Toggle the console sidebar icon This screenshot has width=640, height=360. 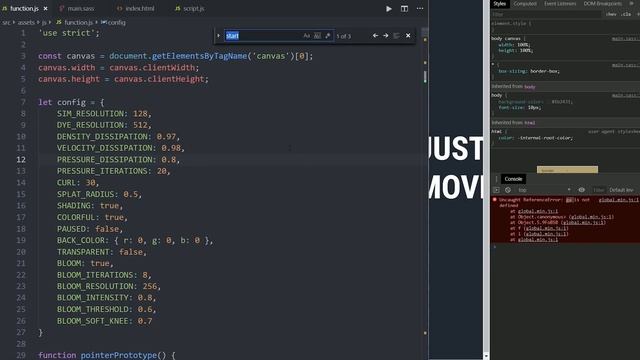coord(496,190)
